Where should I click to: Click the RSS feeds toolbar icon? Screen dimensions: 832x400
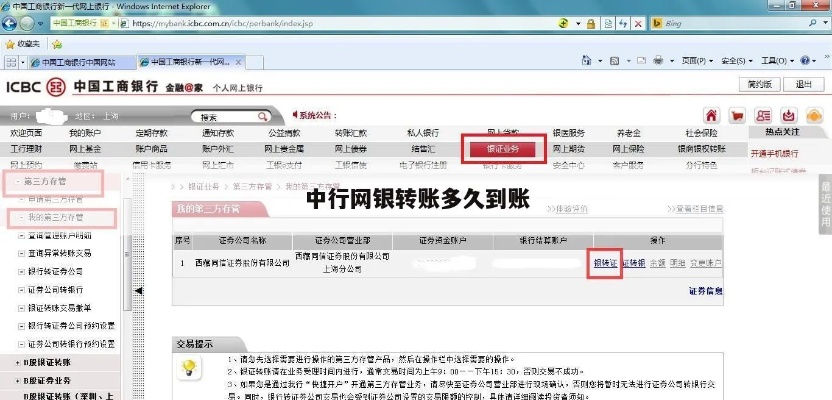click(614, 61)
